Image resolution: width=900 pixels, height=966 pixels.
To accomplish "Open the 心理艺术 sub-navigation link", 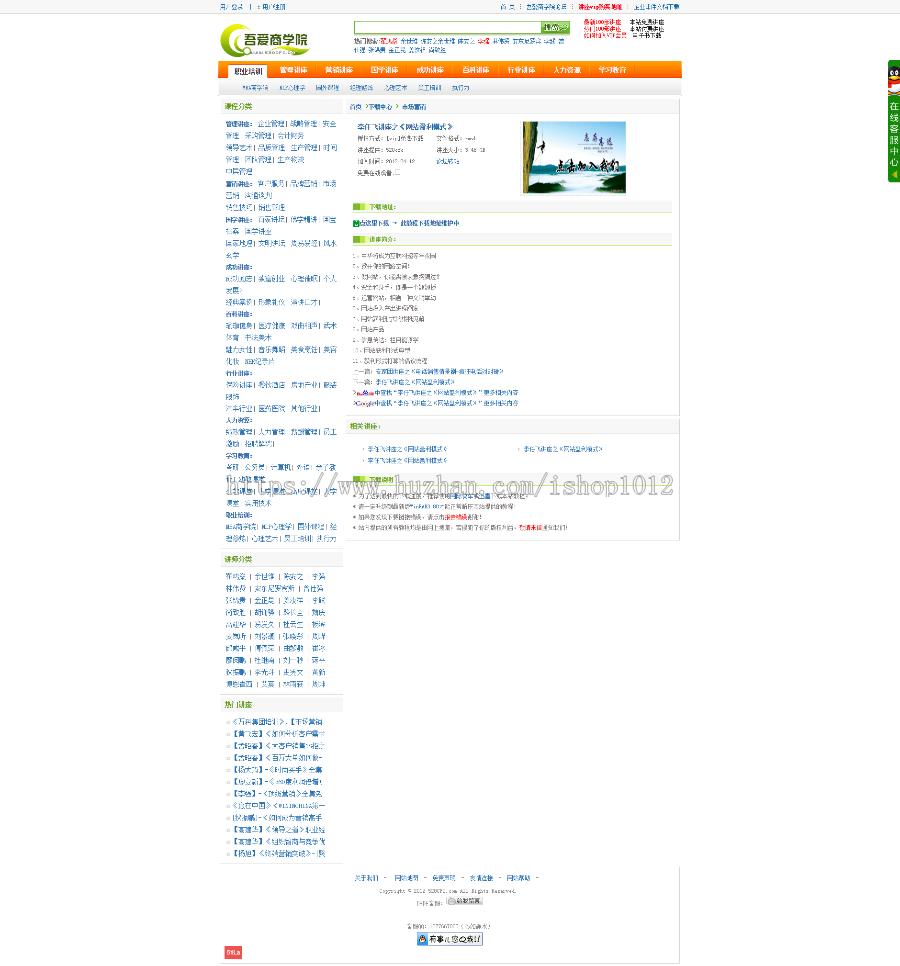I will click(395, 88).
